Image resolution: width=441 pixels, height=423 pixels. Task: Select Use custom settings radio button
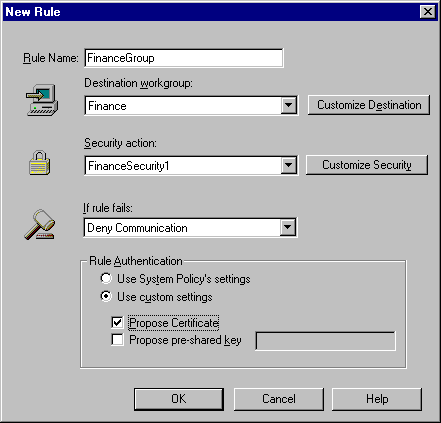[x=106, y=296]
